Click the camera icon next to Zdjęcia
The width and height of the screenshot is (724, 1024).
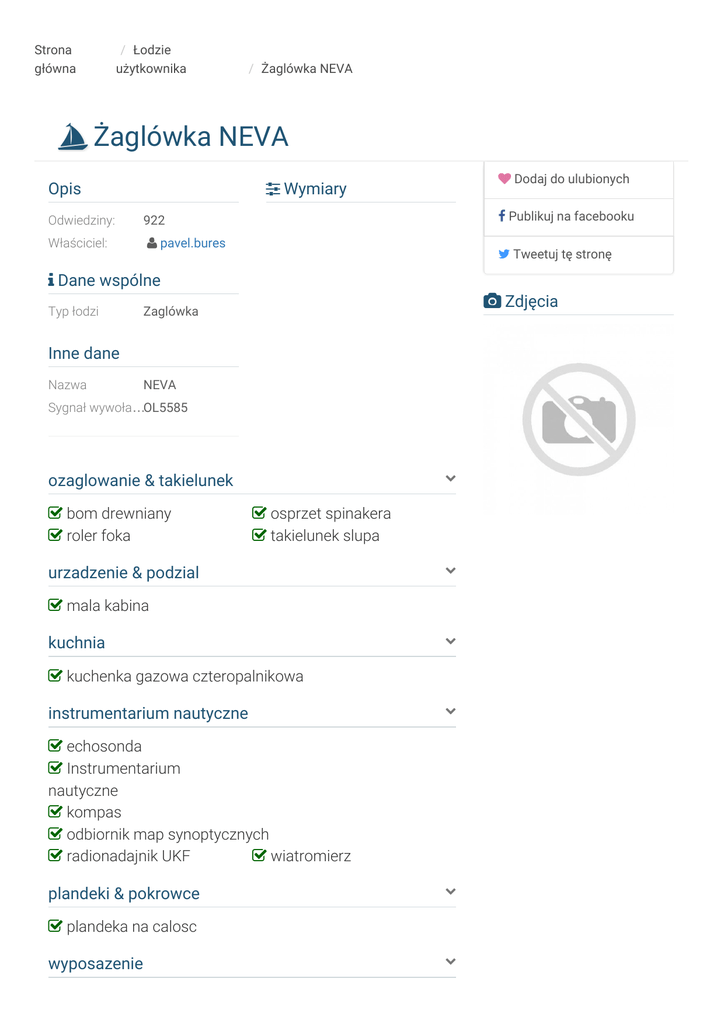(x=492, y=301)
